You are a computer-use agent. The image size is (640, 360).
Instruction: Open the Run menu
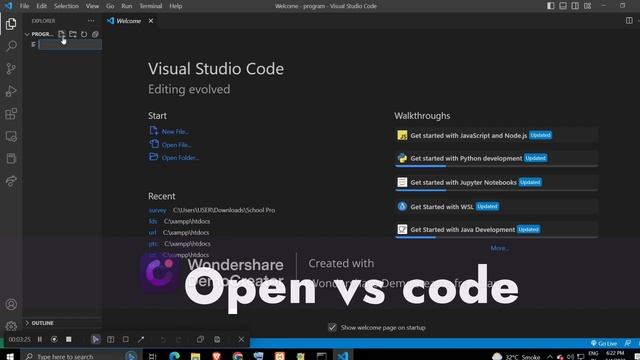(x=127, y=6)
